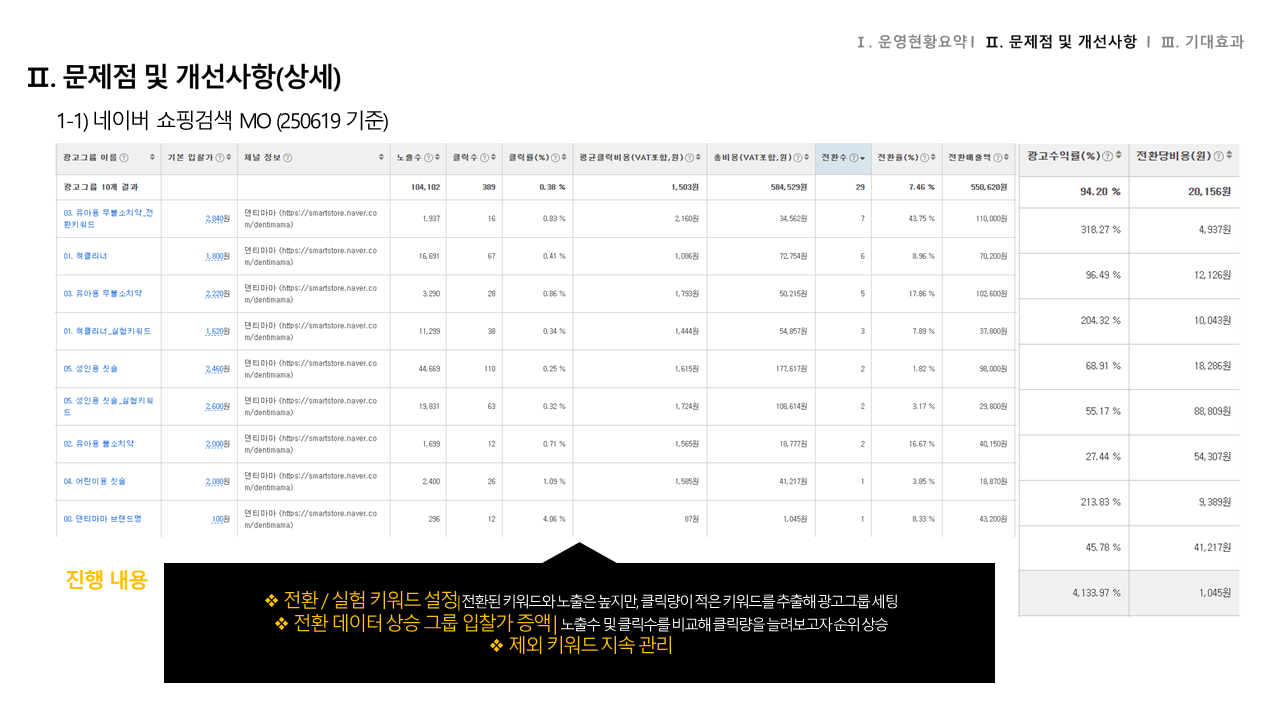1280x720 pixels.
Task: Open ad group 03. 유아용 무불소치약
Action: click(x=102, y=293)
